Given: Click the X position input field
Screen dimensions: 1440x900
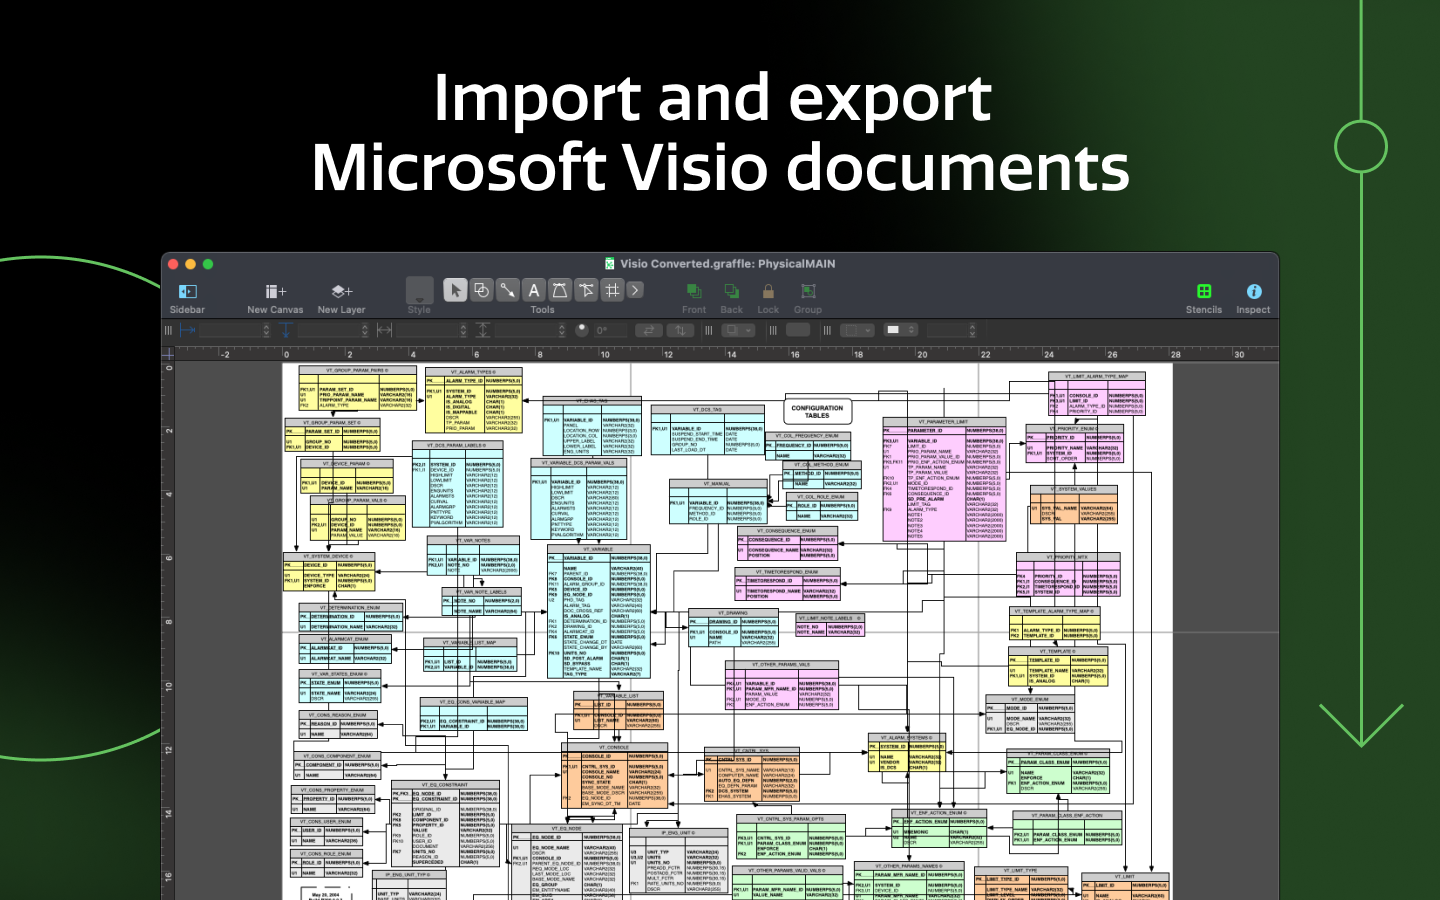Looking at the screenshot, I should 229,330.
